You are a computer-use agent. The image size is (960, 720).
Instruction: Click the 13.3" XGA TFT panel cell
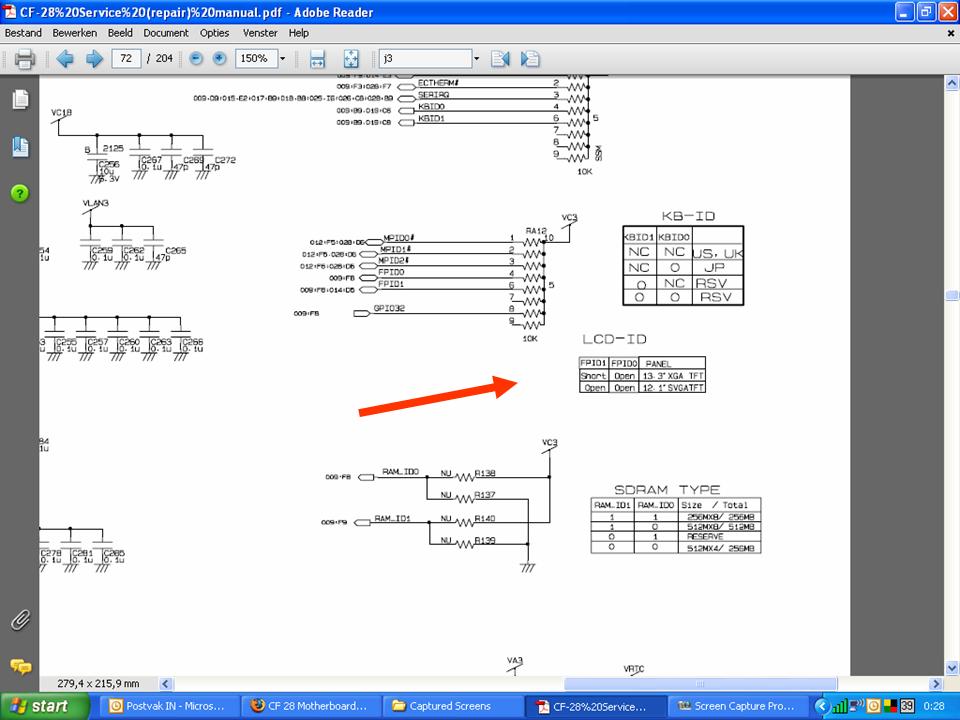[x=672, y=376]
